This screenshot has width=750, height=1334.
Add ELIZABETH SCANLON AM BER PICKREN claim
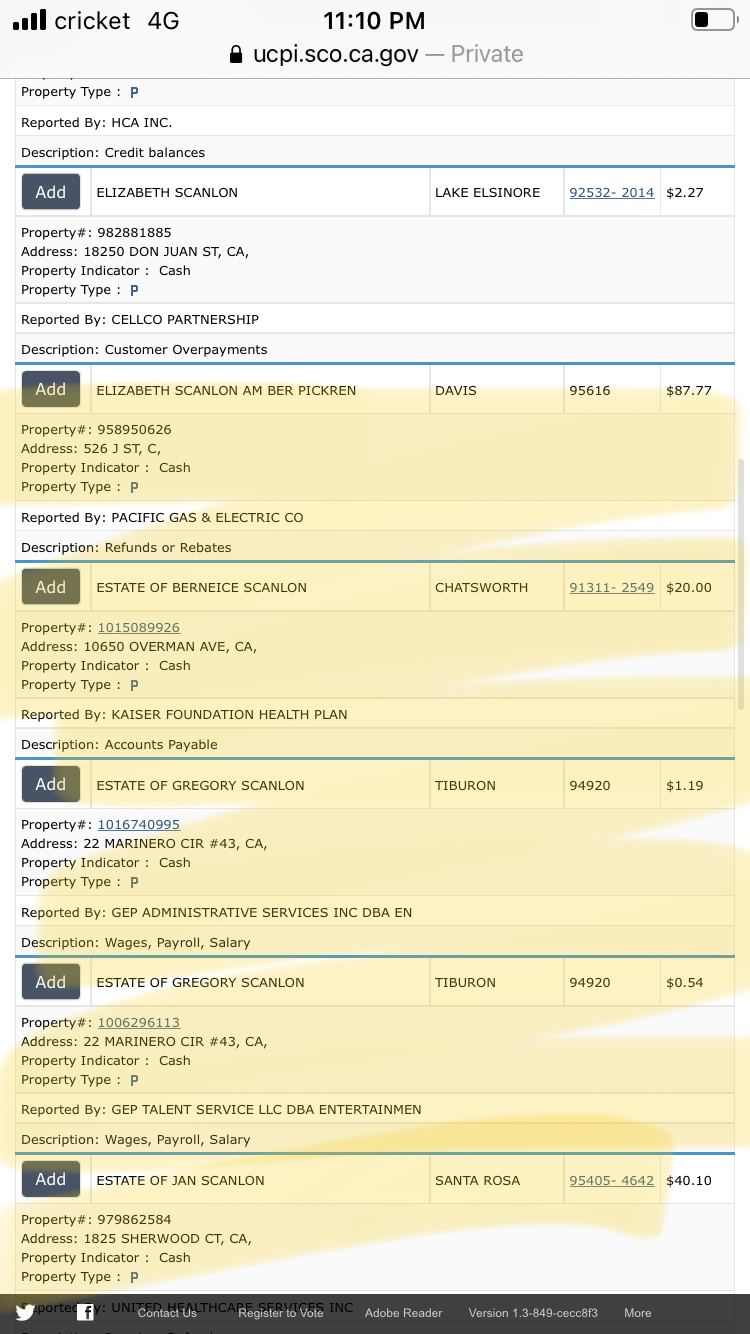point(51,390)
